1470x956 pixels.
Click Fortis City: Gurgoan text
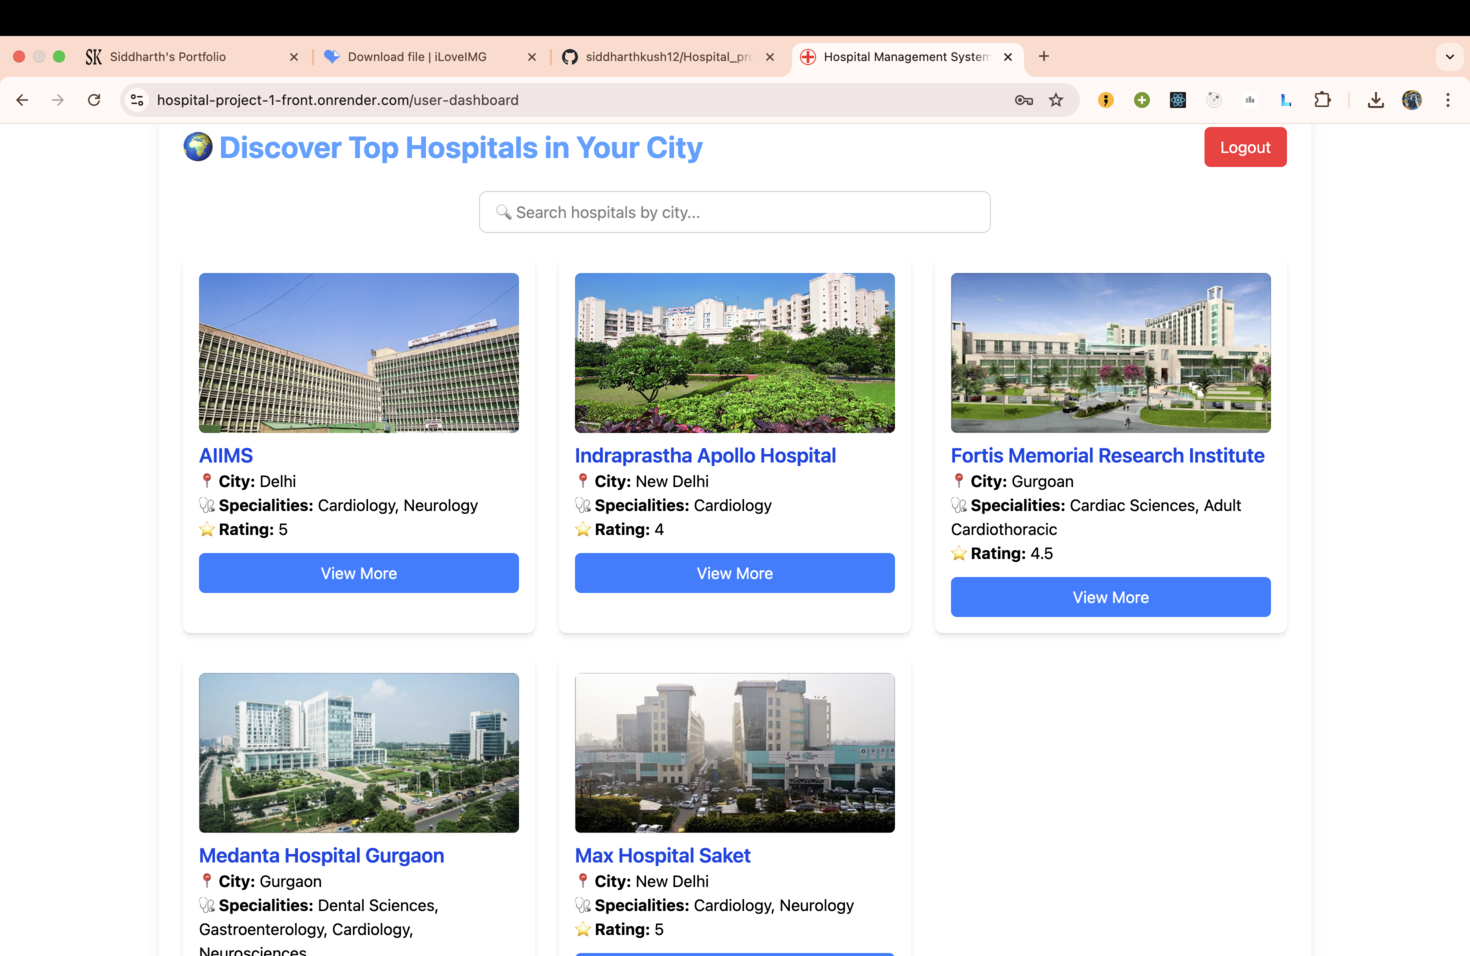[1022, 481]
